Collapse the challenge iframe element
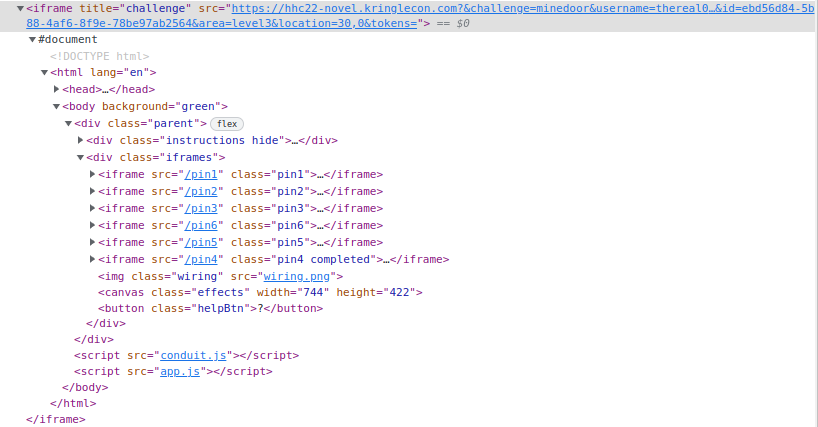Screen dimensions: 818x427 (21, 8)
